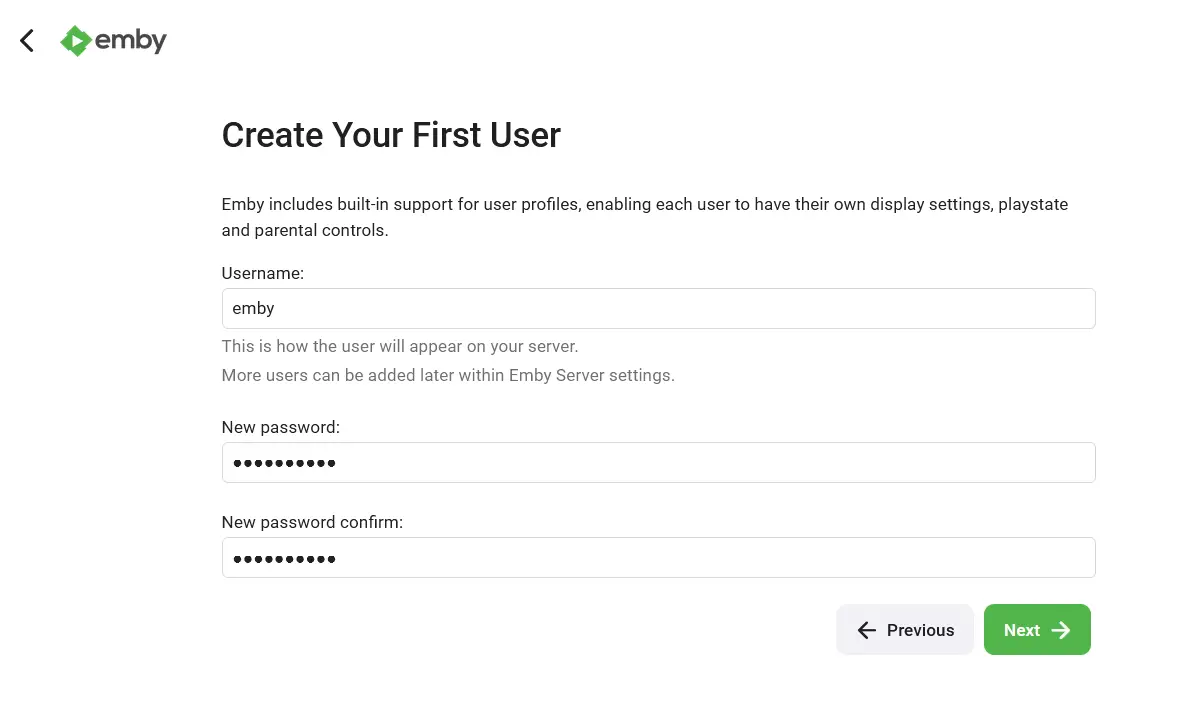Go to the Next setup step
The width and height of the screenshot is (1203, 703).
point(1037,630)
